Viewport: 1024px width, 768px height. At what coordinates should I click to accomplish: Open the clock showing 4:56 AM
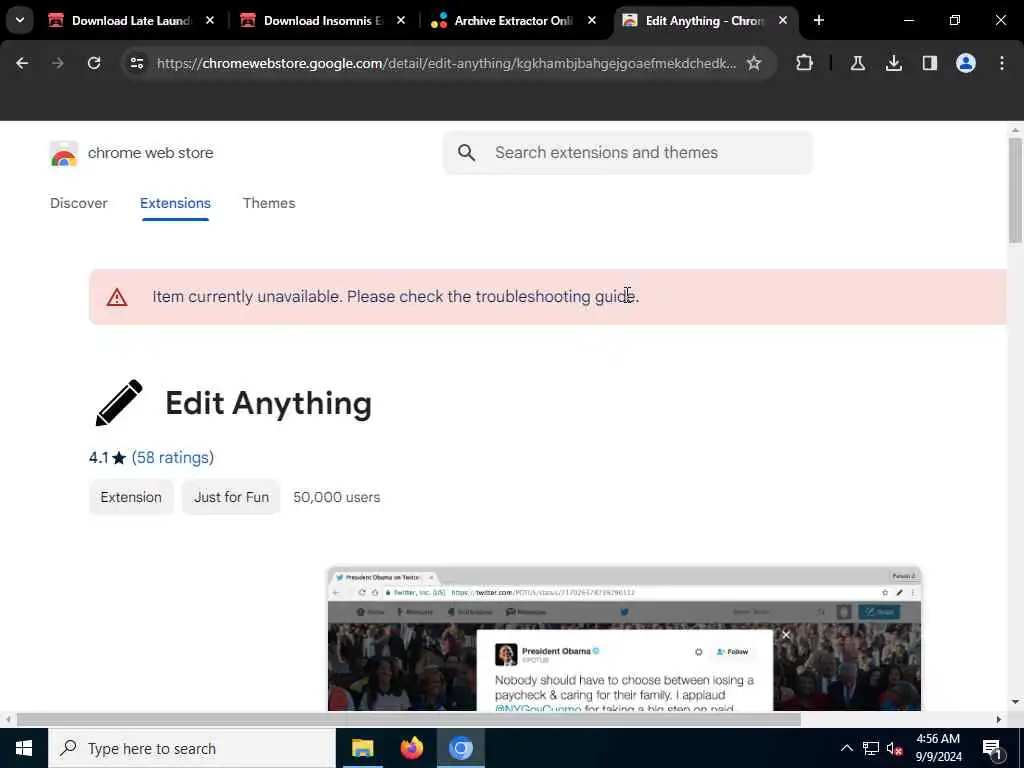(938, 748)
